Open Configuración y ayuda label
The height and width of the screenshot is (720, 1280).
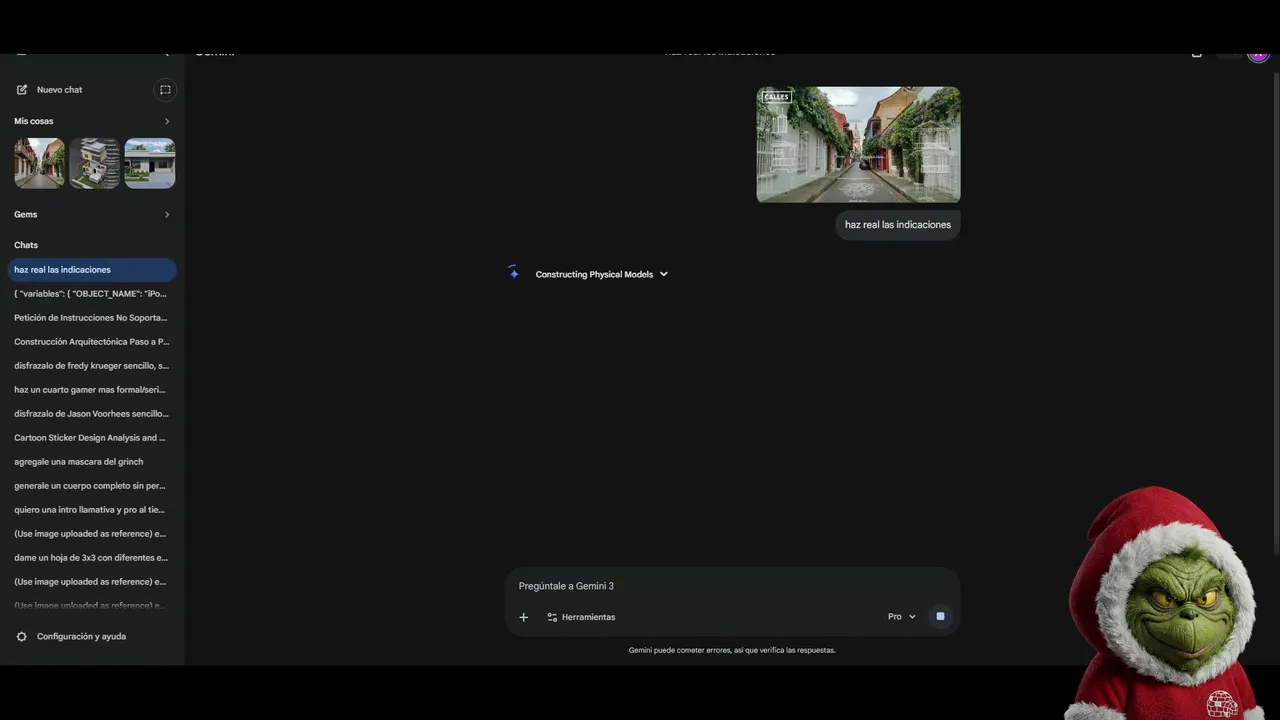point(81,637)
